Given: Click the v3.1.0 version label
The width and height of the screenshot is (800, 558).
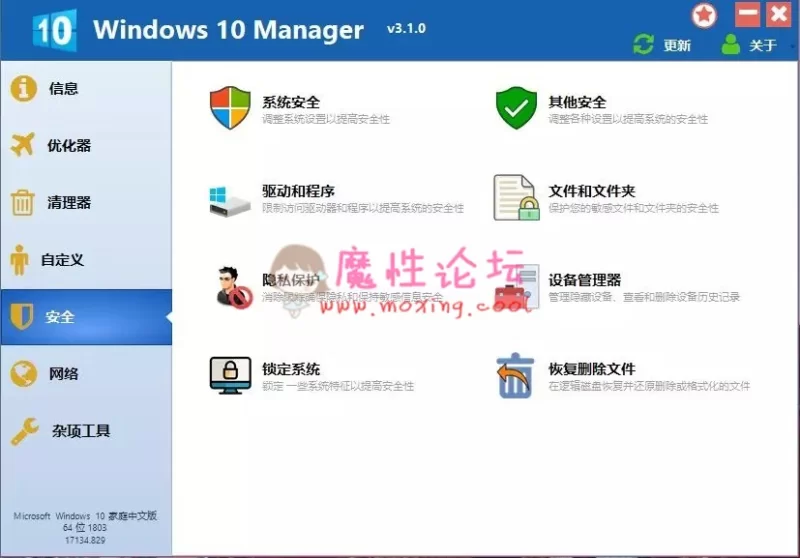Looking at the screenshot, I should click(x=406, y=29).
